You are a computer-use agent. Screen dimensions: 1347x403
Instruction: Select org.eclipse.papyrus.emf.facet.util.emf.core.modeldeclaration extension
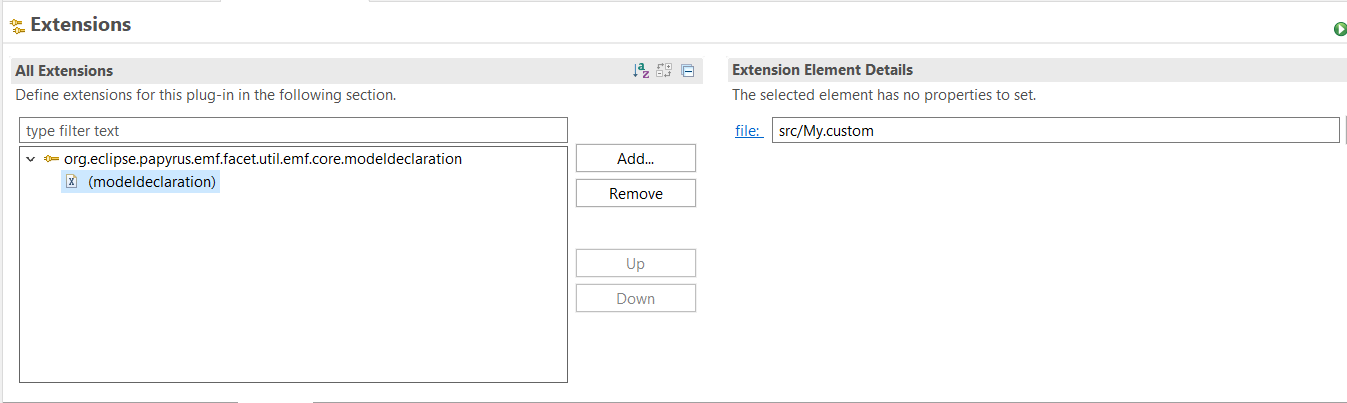[x=263, y=159]
